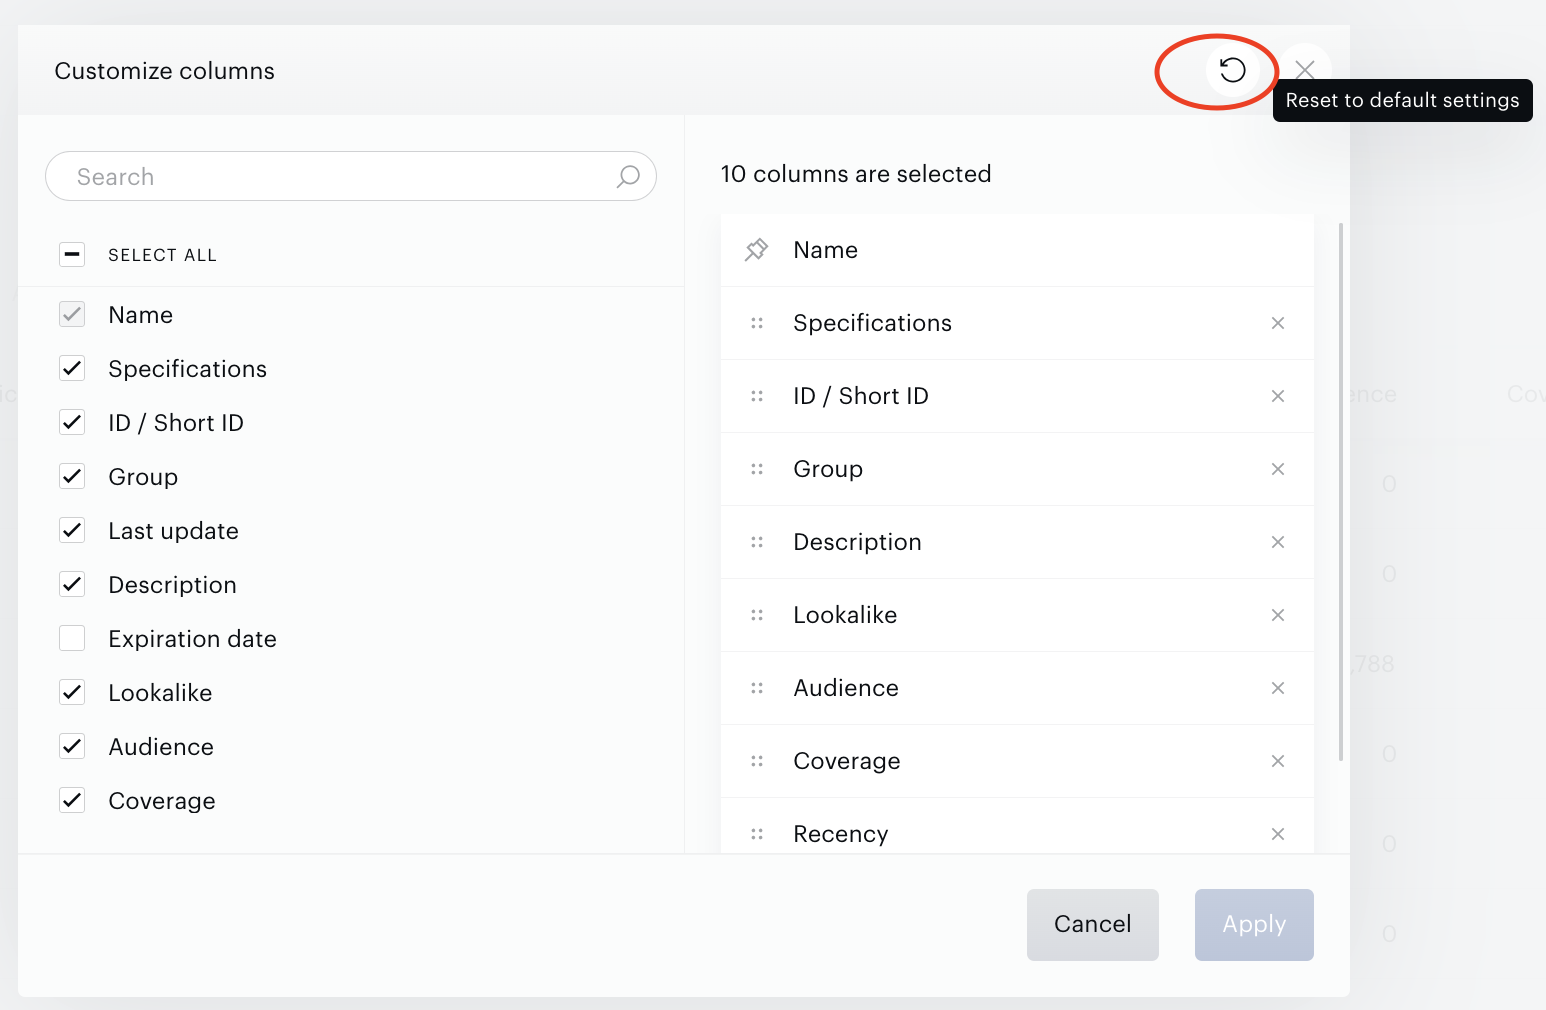This screenshot has width=1546, height=1010.
Task: Click the disabled Name checkbox
Action: point(72,314)
